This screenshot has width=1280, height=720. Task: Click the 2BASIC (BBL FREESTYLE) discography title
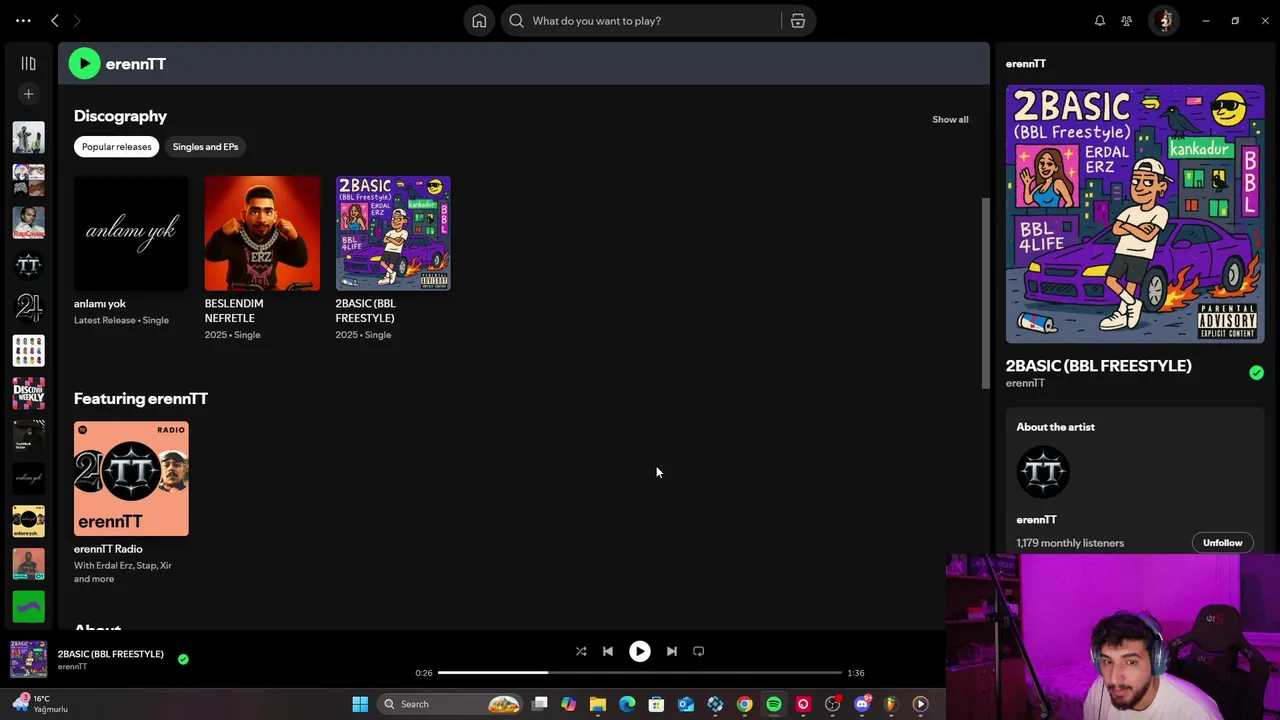click(366, 311)
